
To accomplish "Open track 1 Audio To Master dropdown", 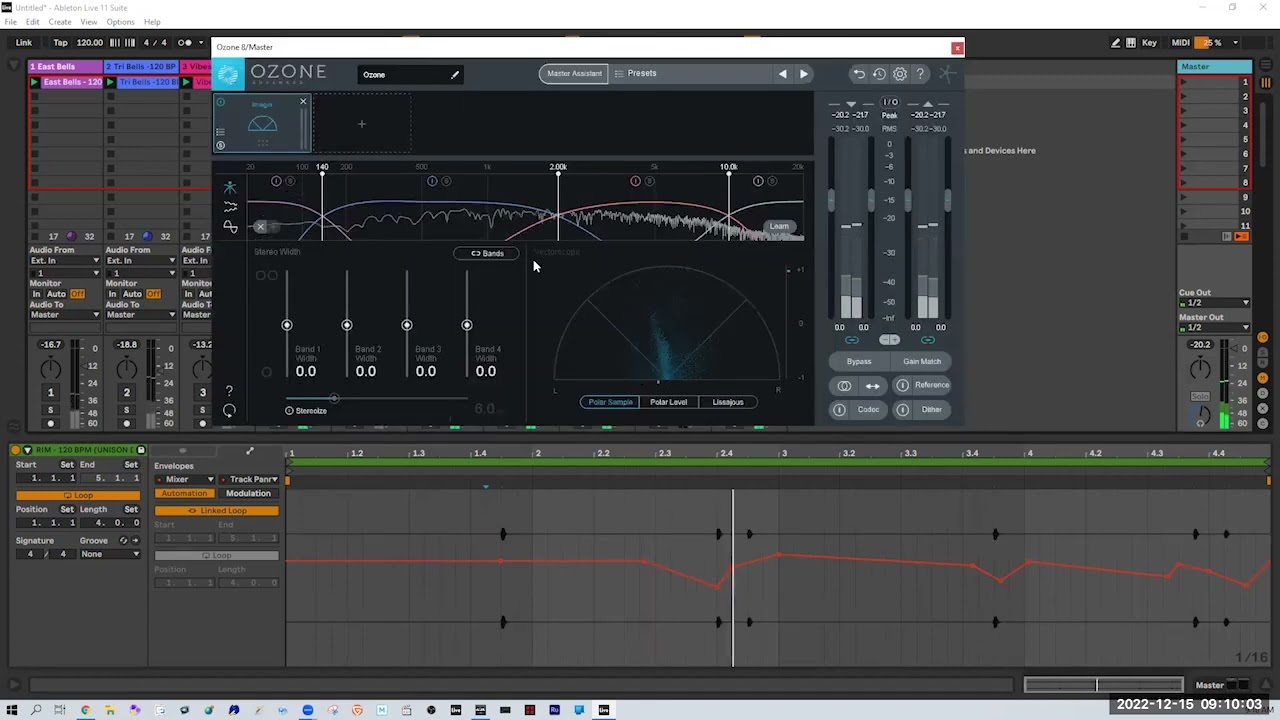I will pyautogui.click(x=65, y=315).
